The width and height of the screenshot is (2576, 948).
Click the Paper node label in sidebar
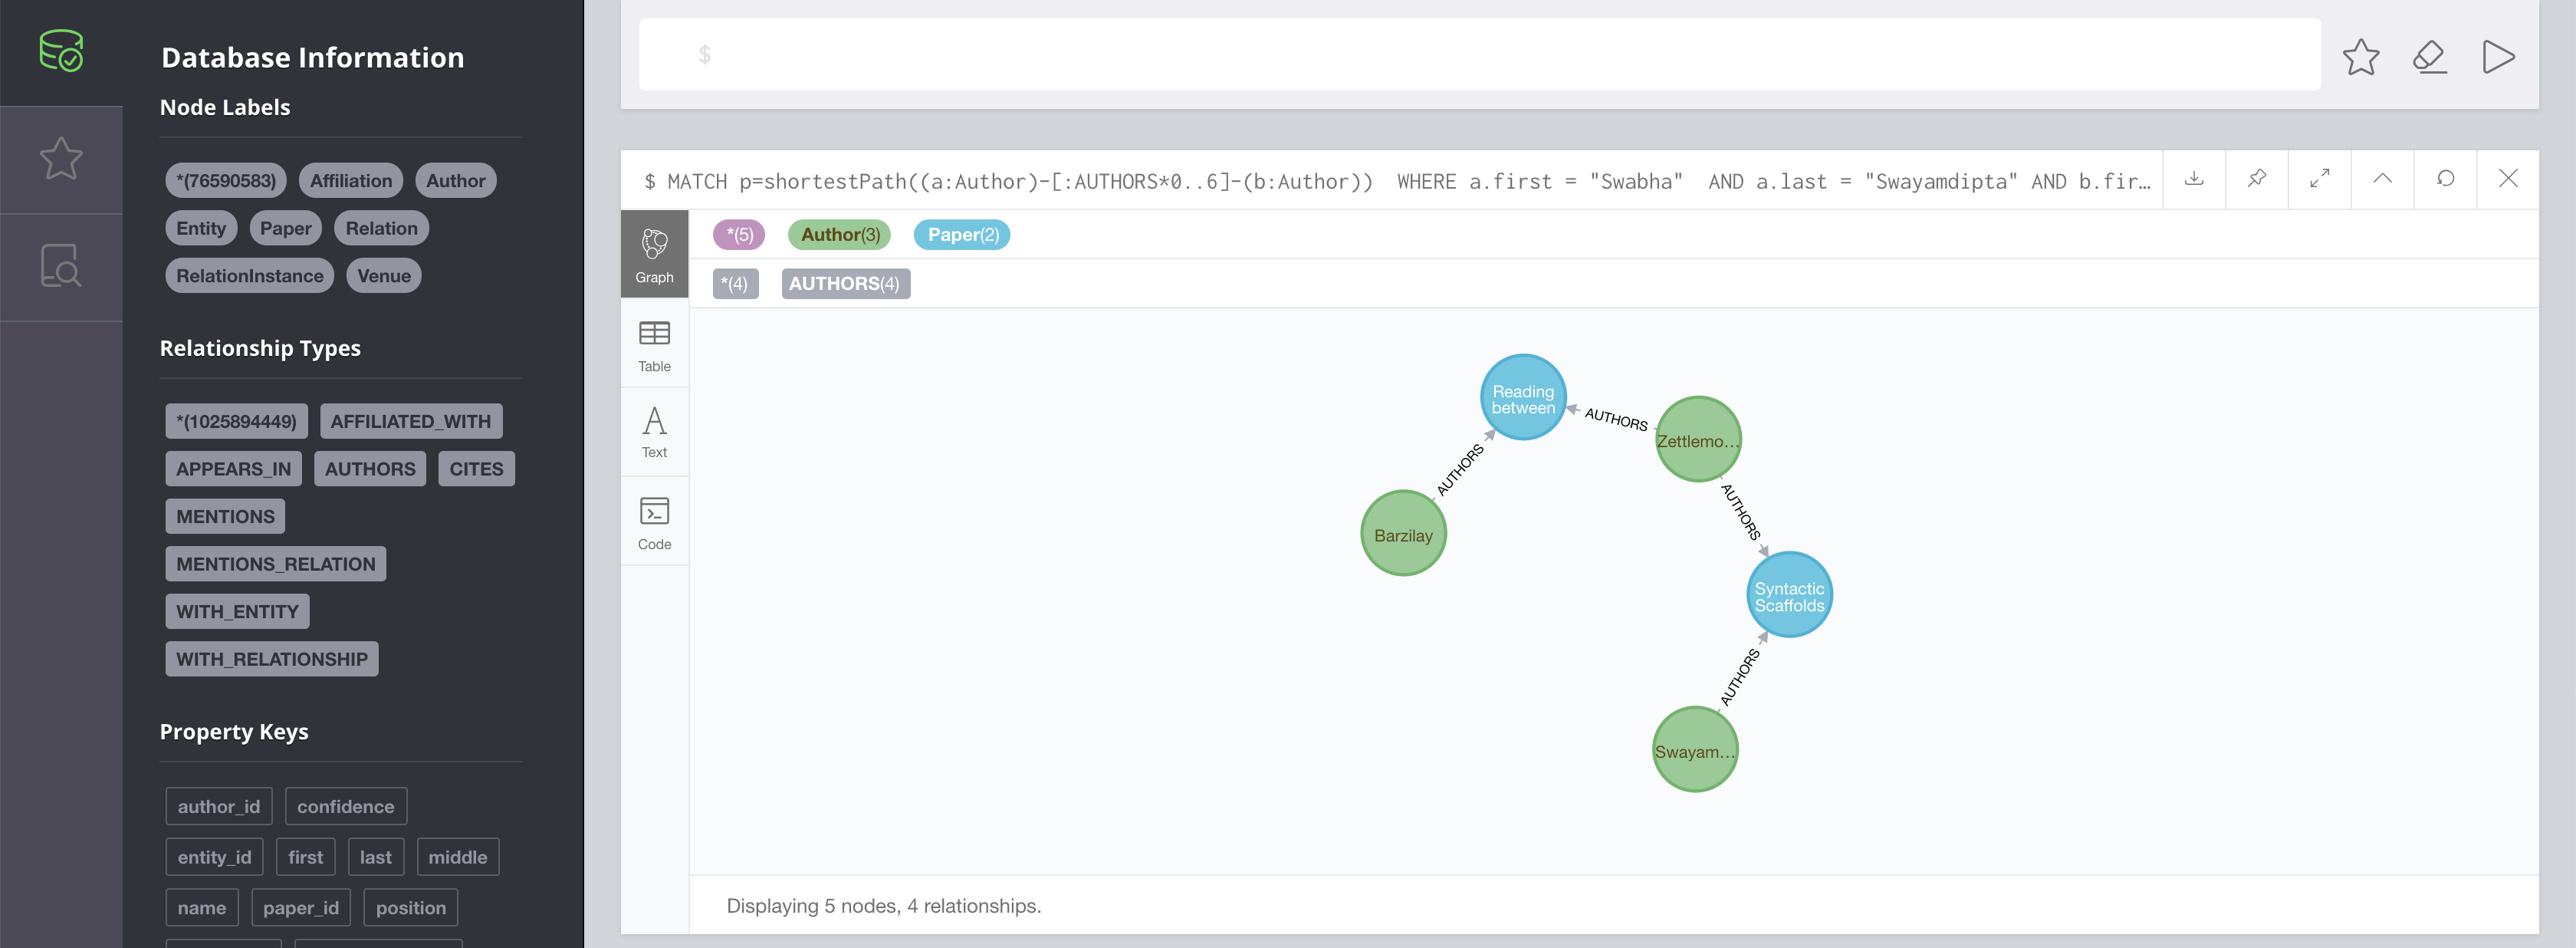click(286, 228)
